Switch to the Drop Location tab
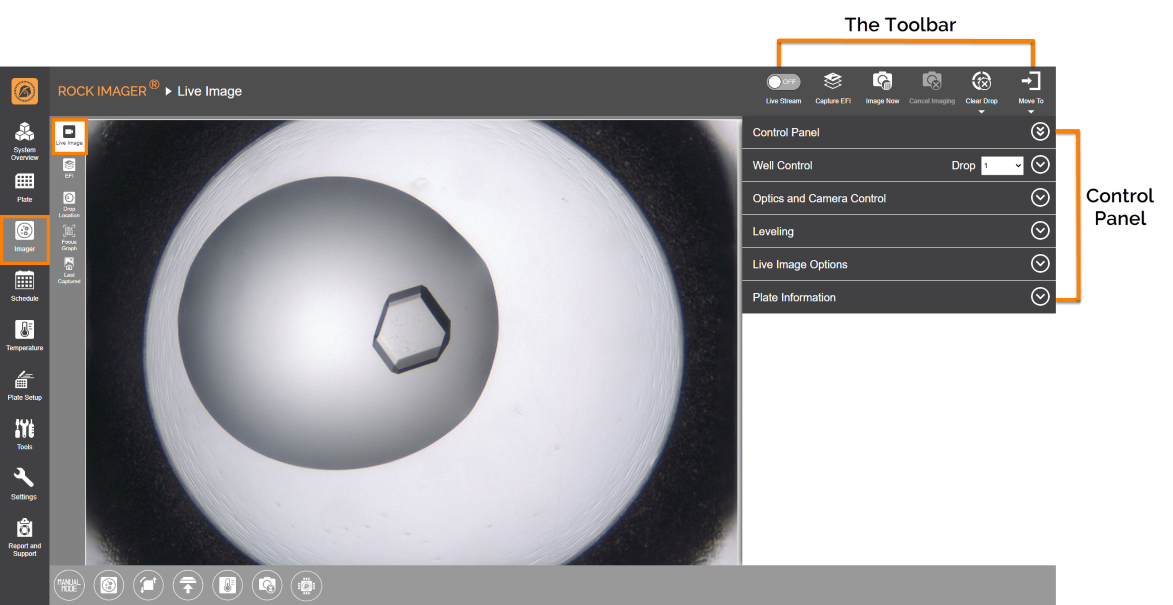The image size is (1173, 605). click(x=69, y=203)
